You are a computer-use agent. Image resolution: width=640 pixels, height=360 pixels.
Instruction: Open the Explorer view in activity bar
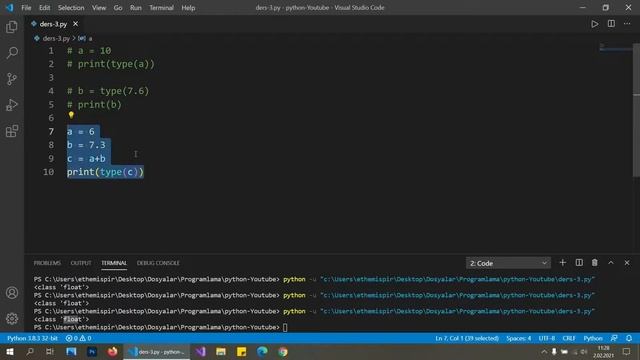(12, 27)
